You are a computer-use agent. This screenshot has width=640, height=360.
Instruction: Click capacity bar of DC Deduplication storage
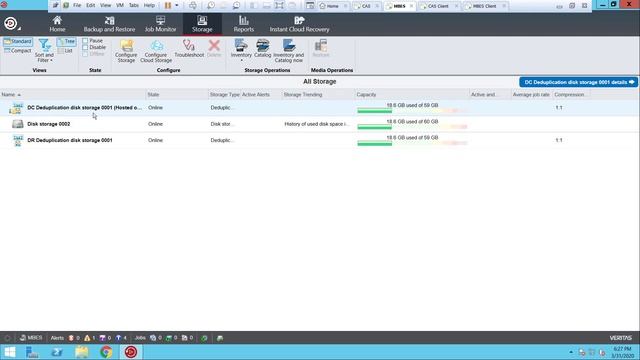412,111
